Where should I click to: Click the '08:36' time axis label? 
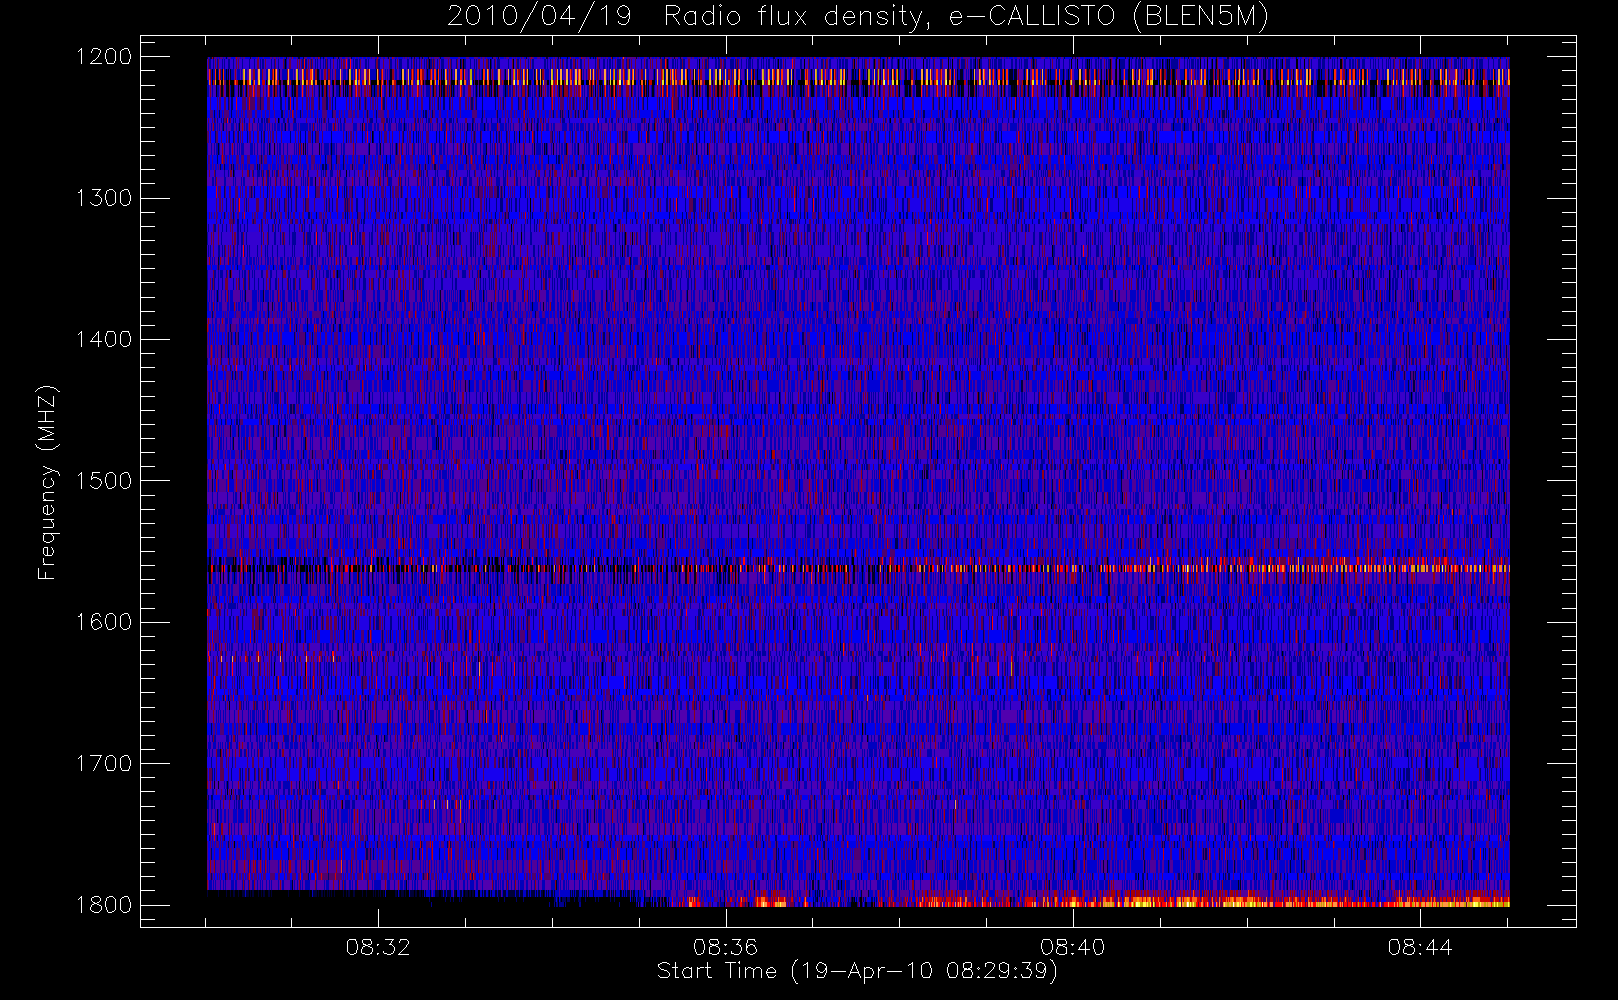coord(725,947)
